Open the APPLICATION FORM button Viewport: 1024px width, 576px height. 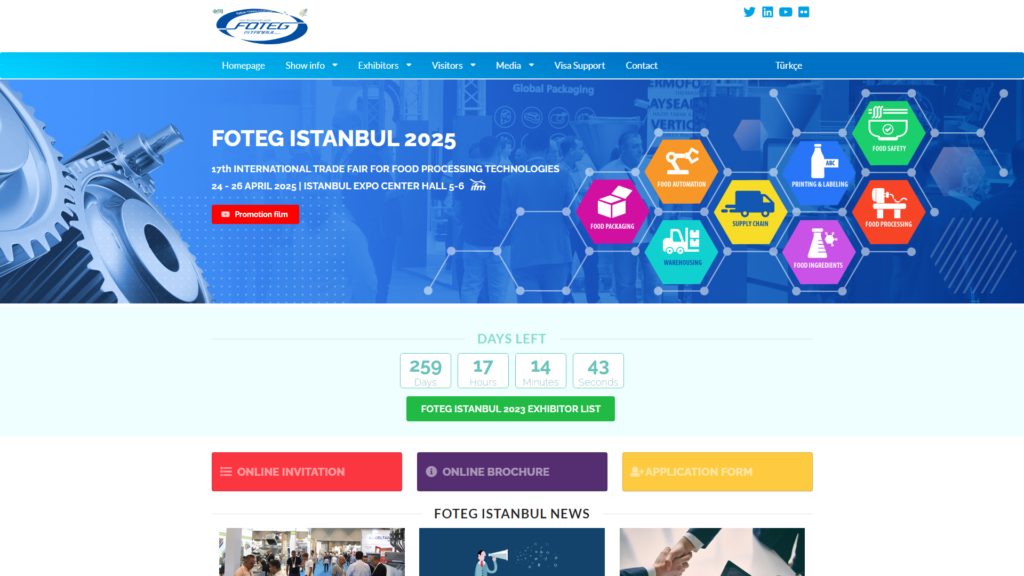[x=717, y=472]
